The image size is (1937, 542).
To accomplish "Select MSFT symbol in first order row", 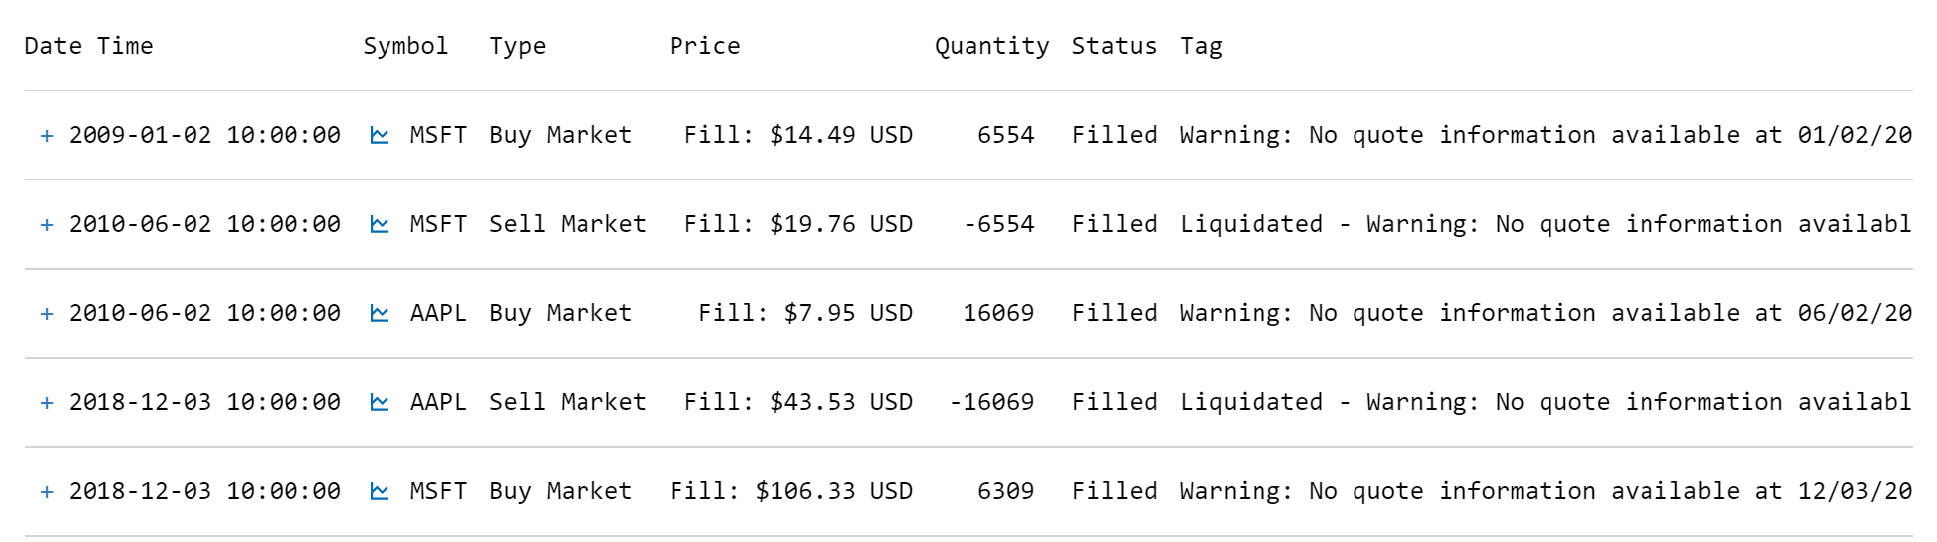I will coord(438,135).
